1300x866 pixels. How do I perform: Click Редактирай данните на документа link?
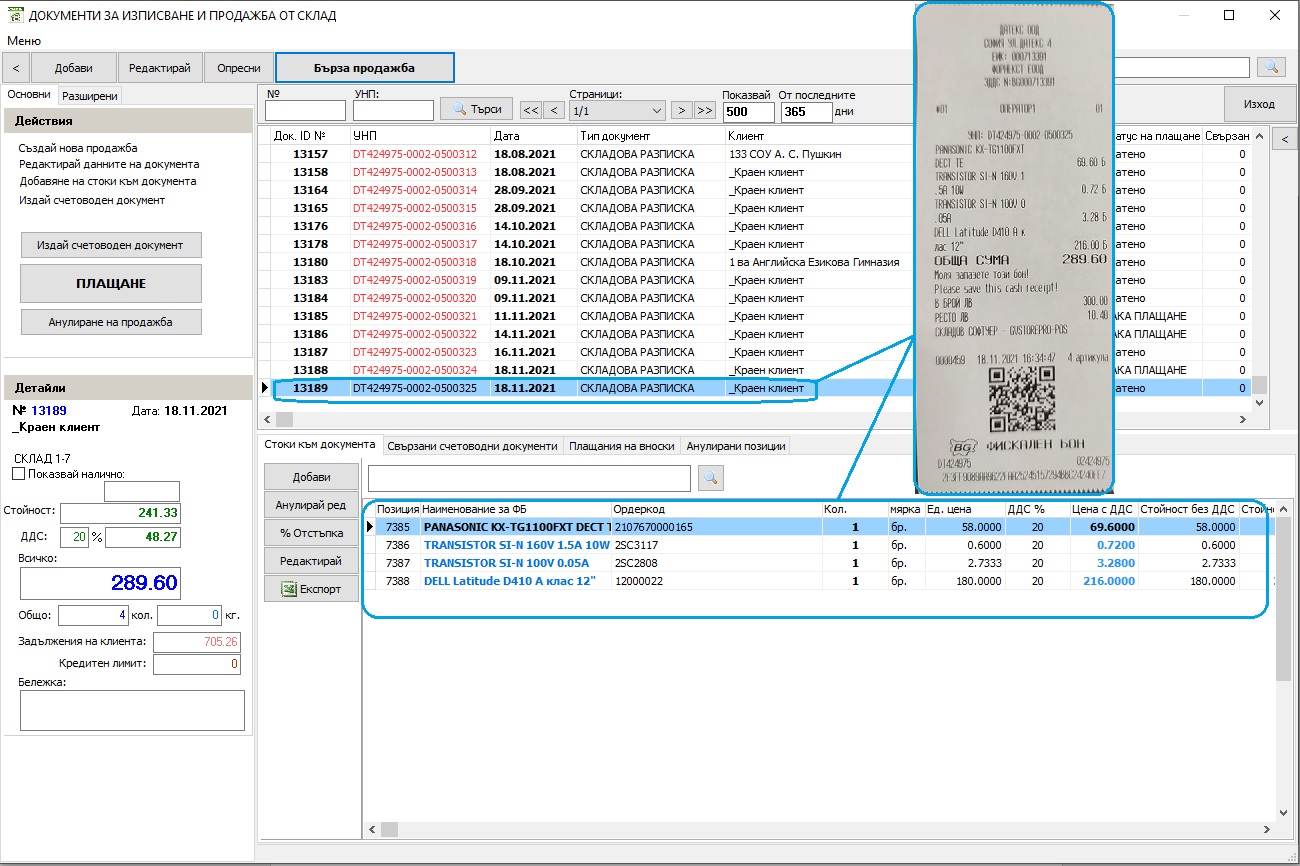[109, 164]
